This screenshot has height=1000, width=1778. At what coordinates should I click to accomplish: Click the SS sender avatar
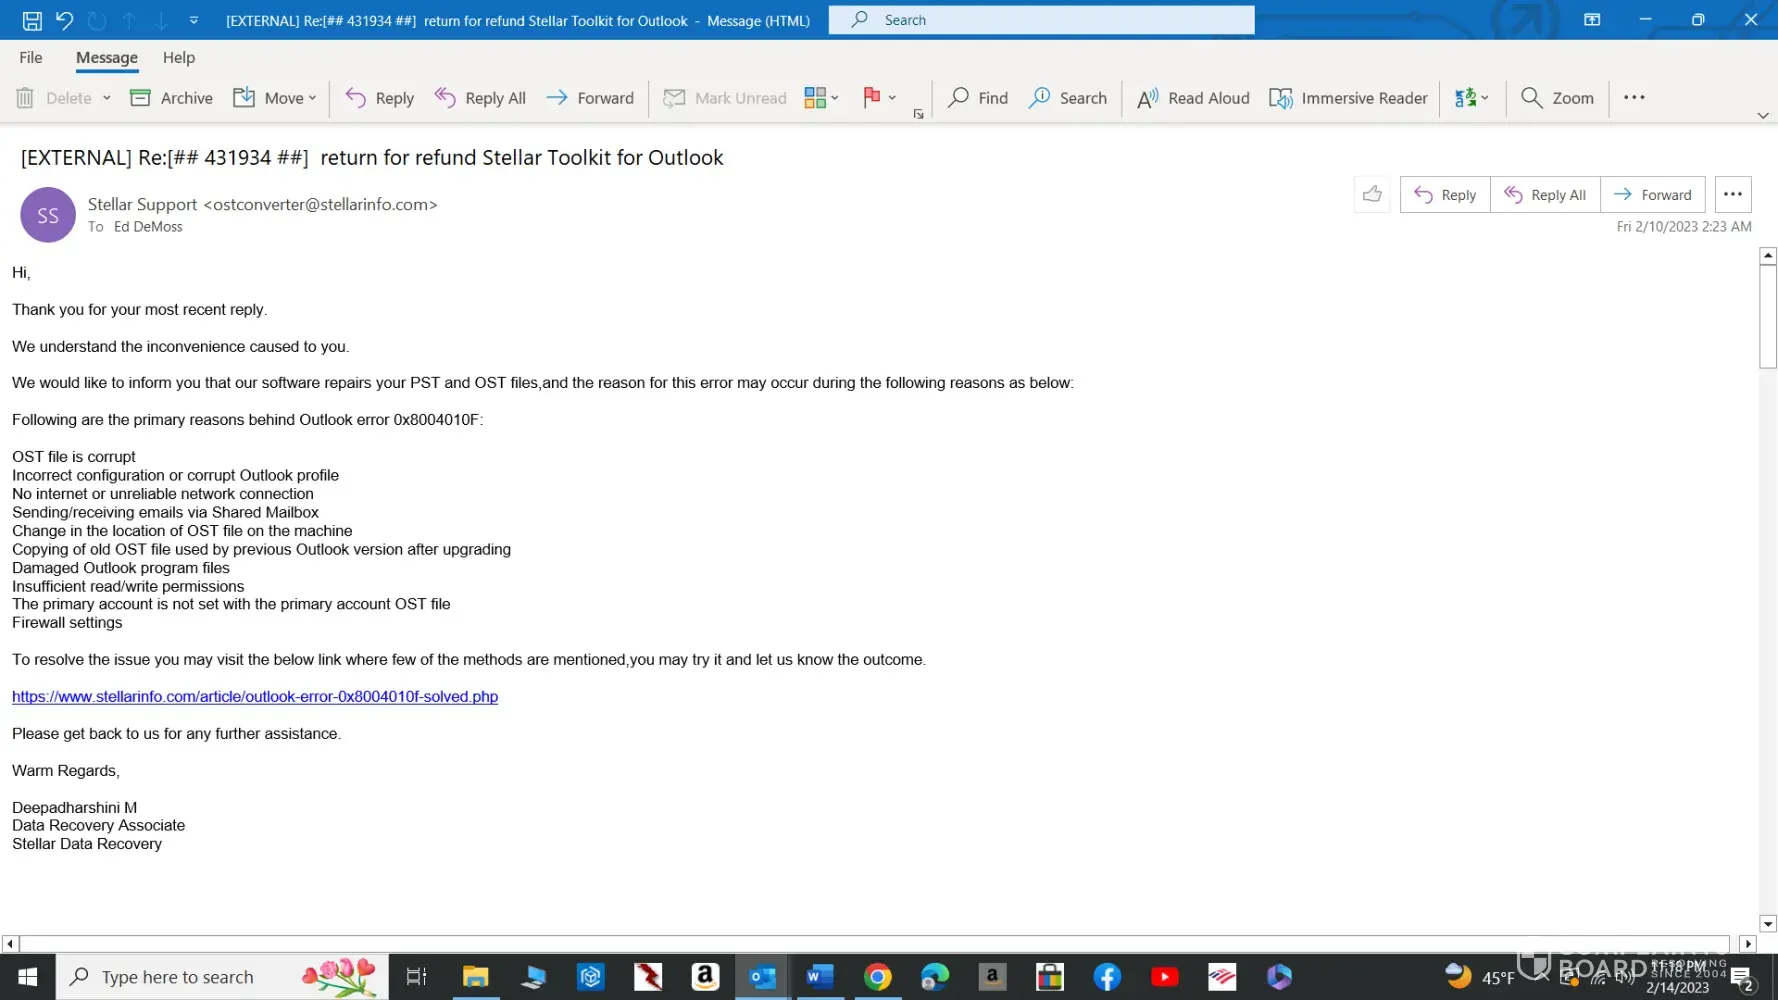(48, 215)
